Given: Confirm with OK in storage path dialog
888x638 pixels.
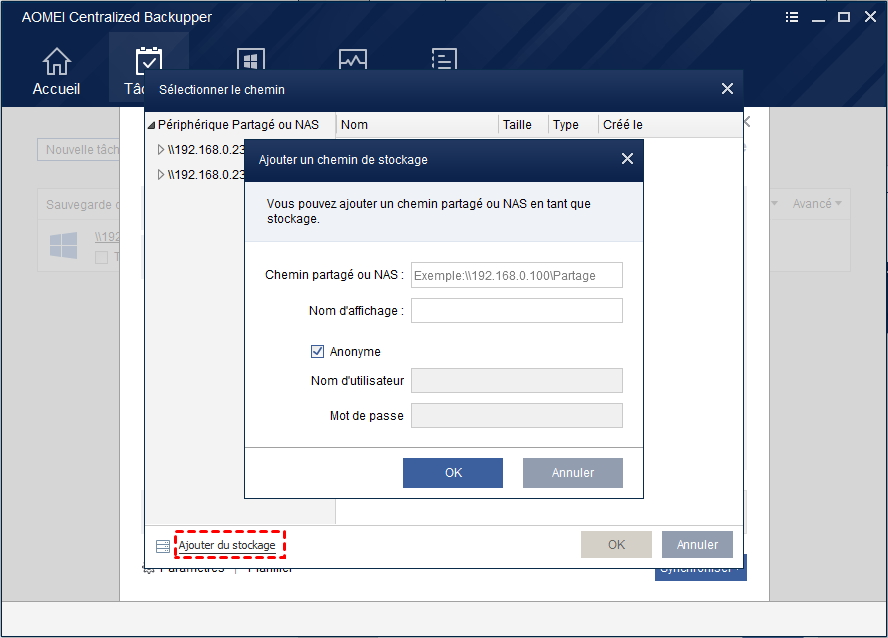Looking at the screenshot, I should (x=453, y=473).
